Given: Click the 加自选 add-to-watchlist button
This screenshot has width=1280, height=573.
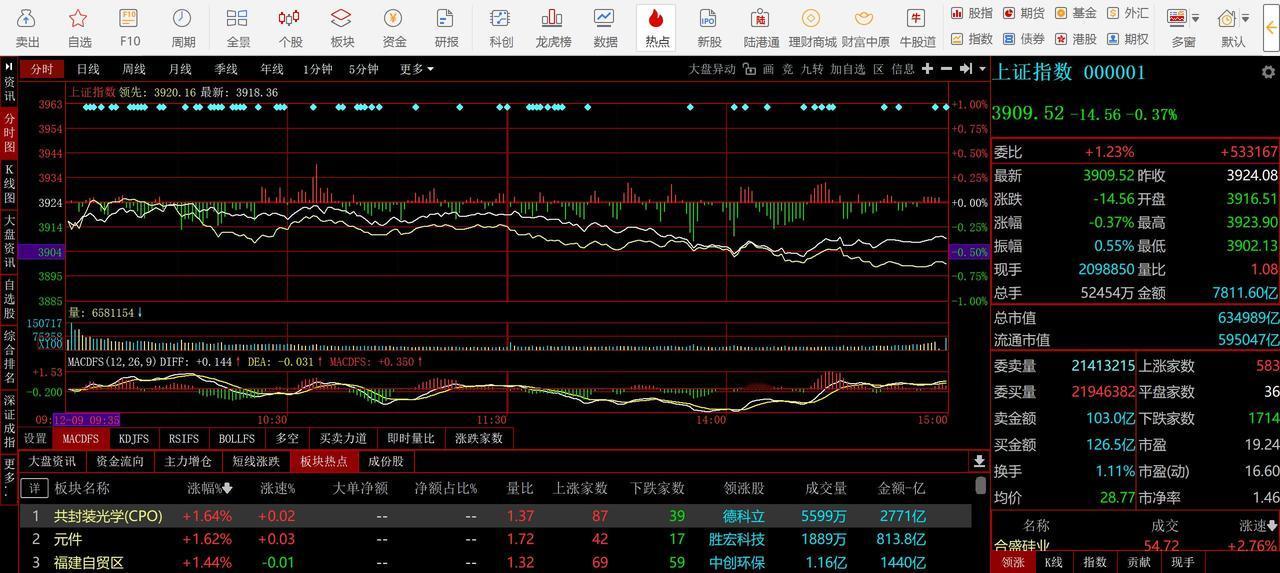Looking at the screenshot, I should [x=847, y=69].
